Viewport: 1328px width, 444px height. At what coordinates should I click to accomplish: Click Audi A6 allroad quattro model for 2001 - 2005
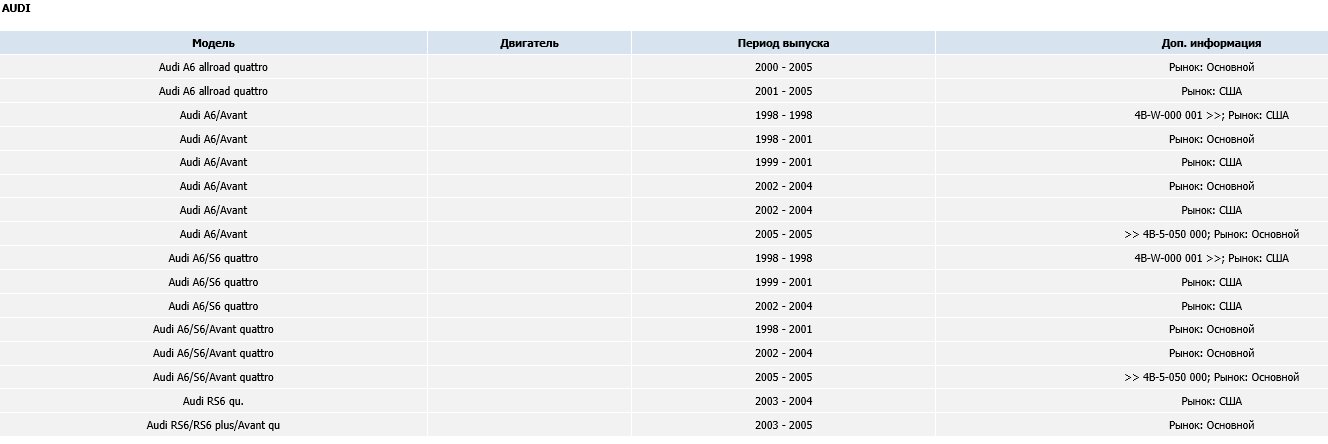point(213,91)
